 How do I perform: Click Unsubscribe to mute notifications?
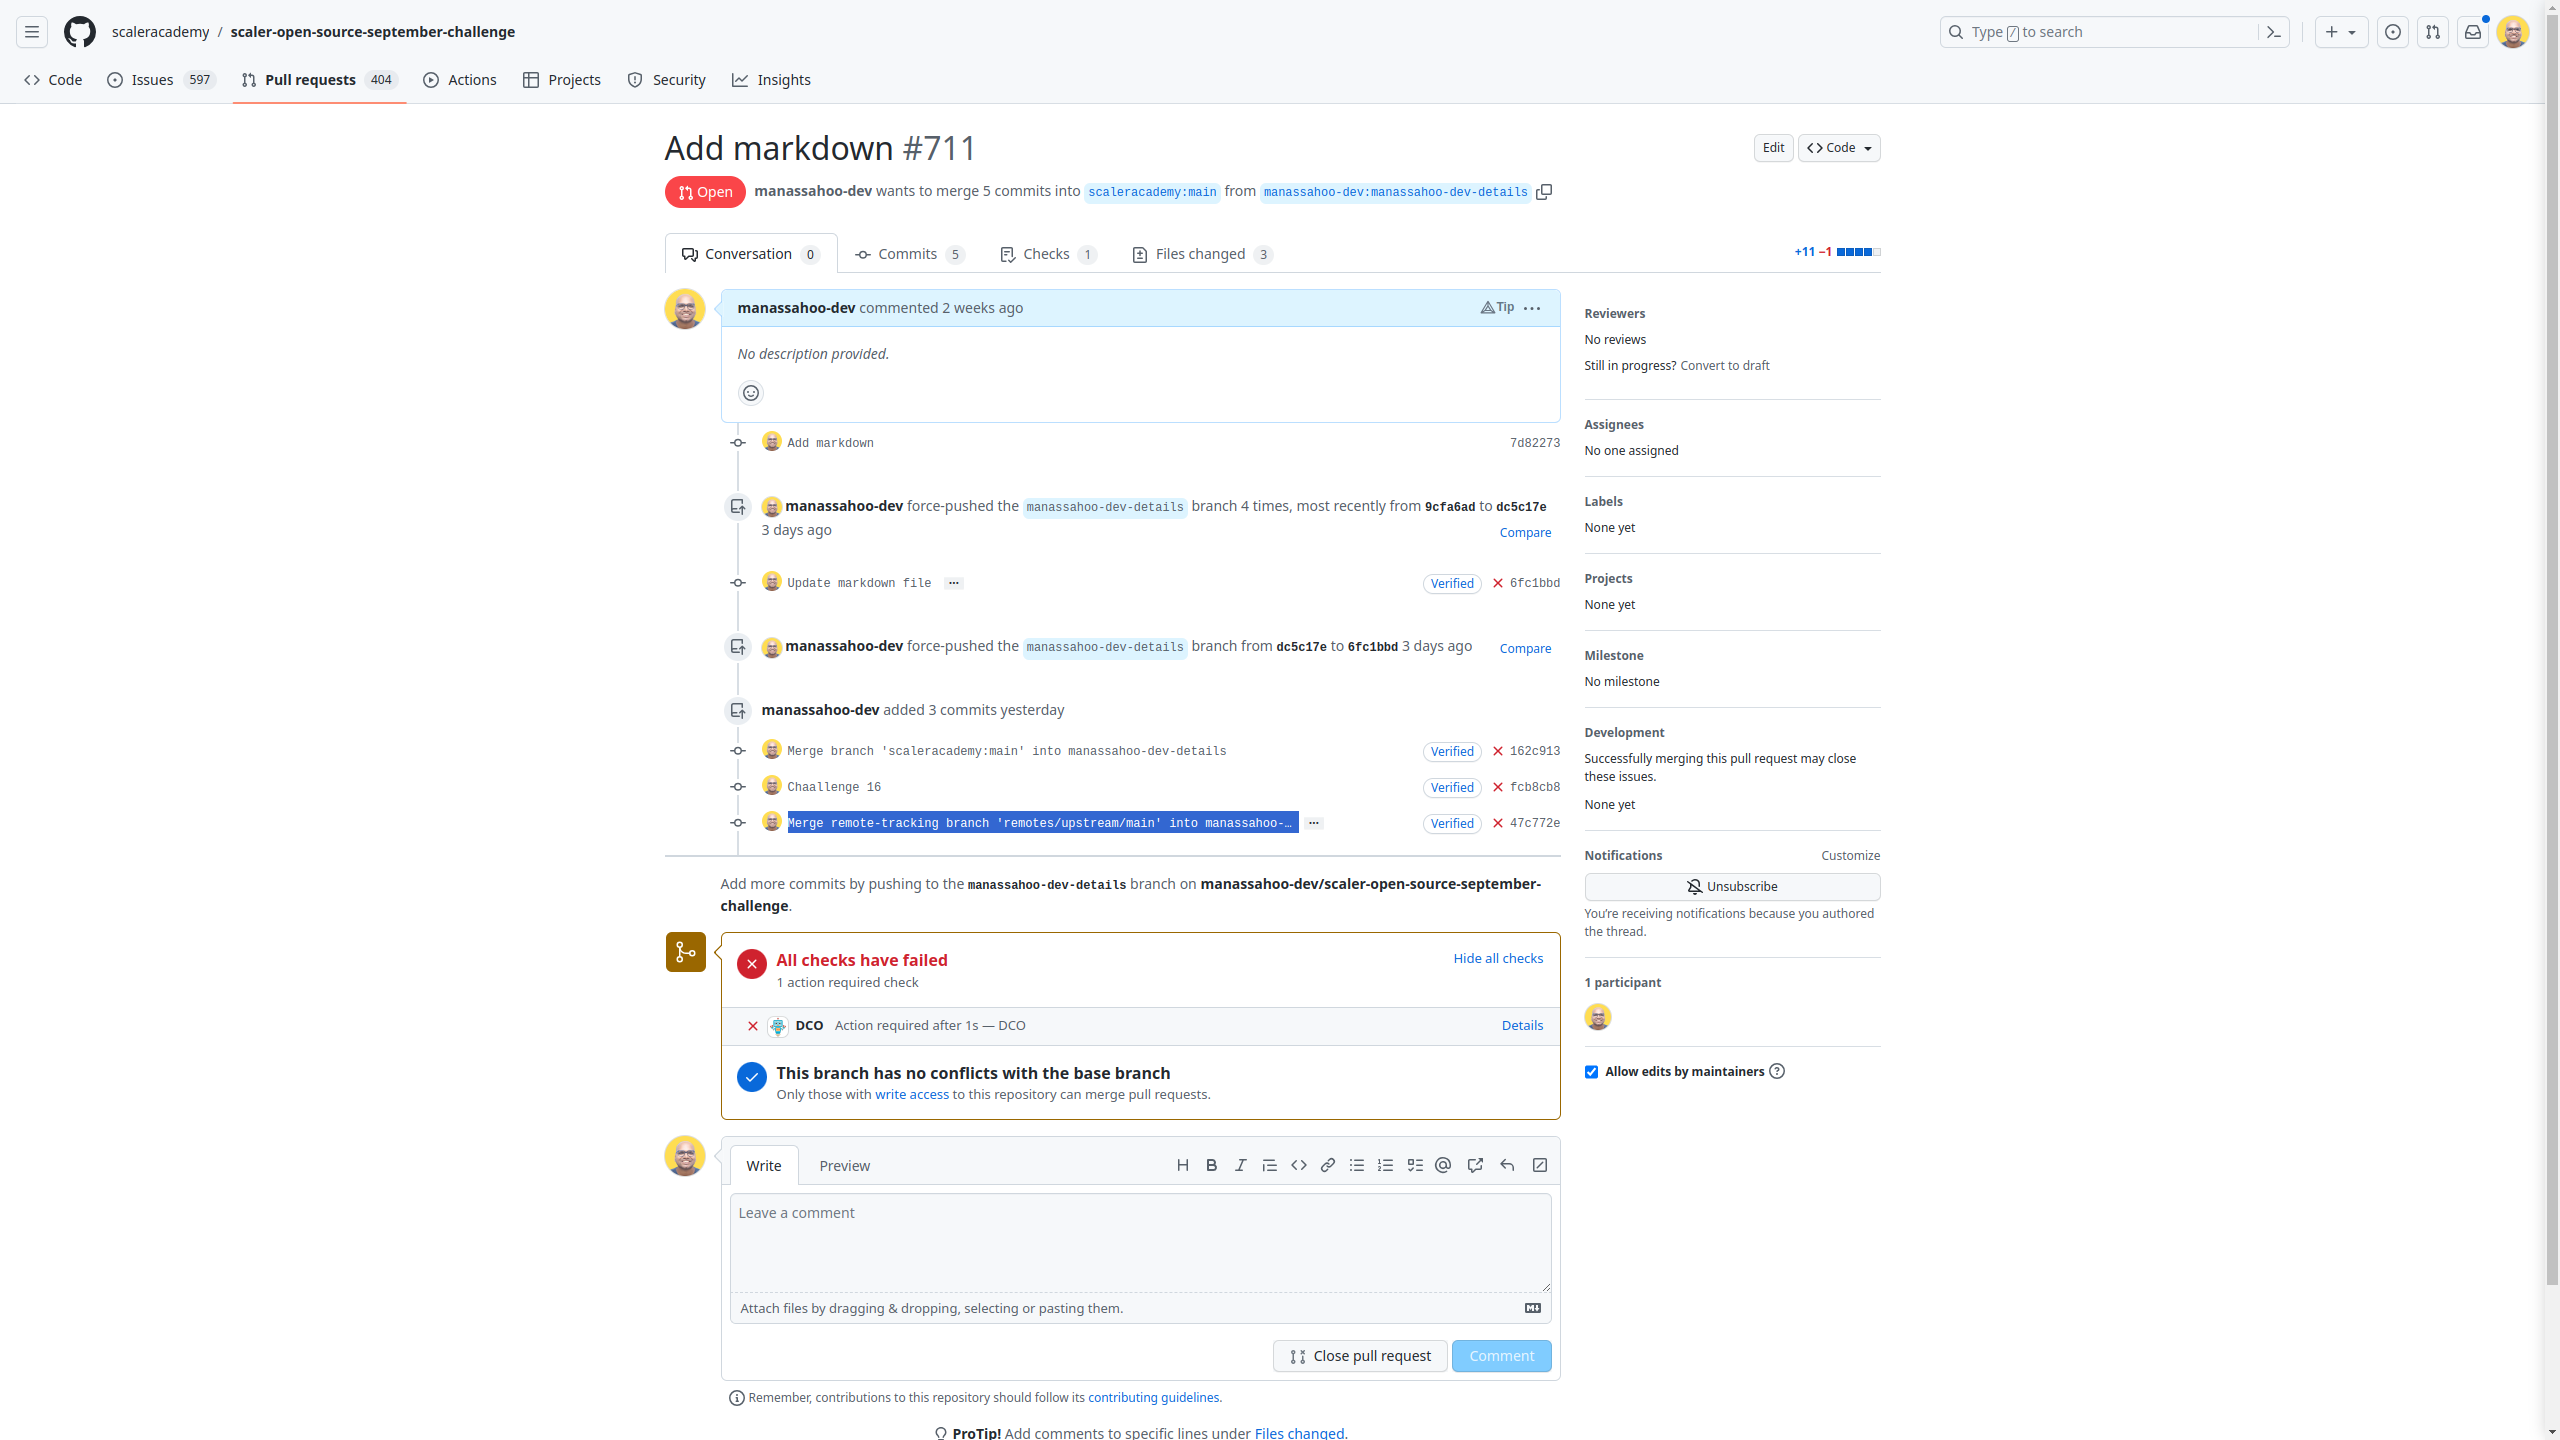click(x=1731, y=886)
